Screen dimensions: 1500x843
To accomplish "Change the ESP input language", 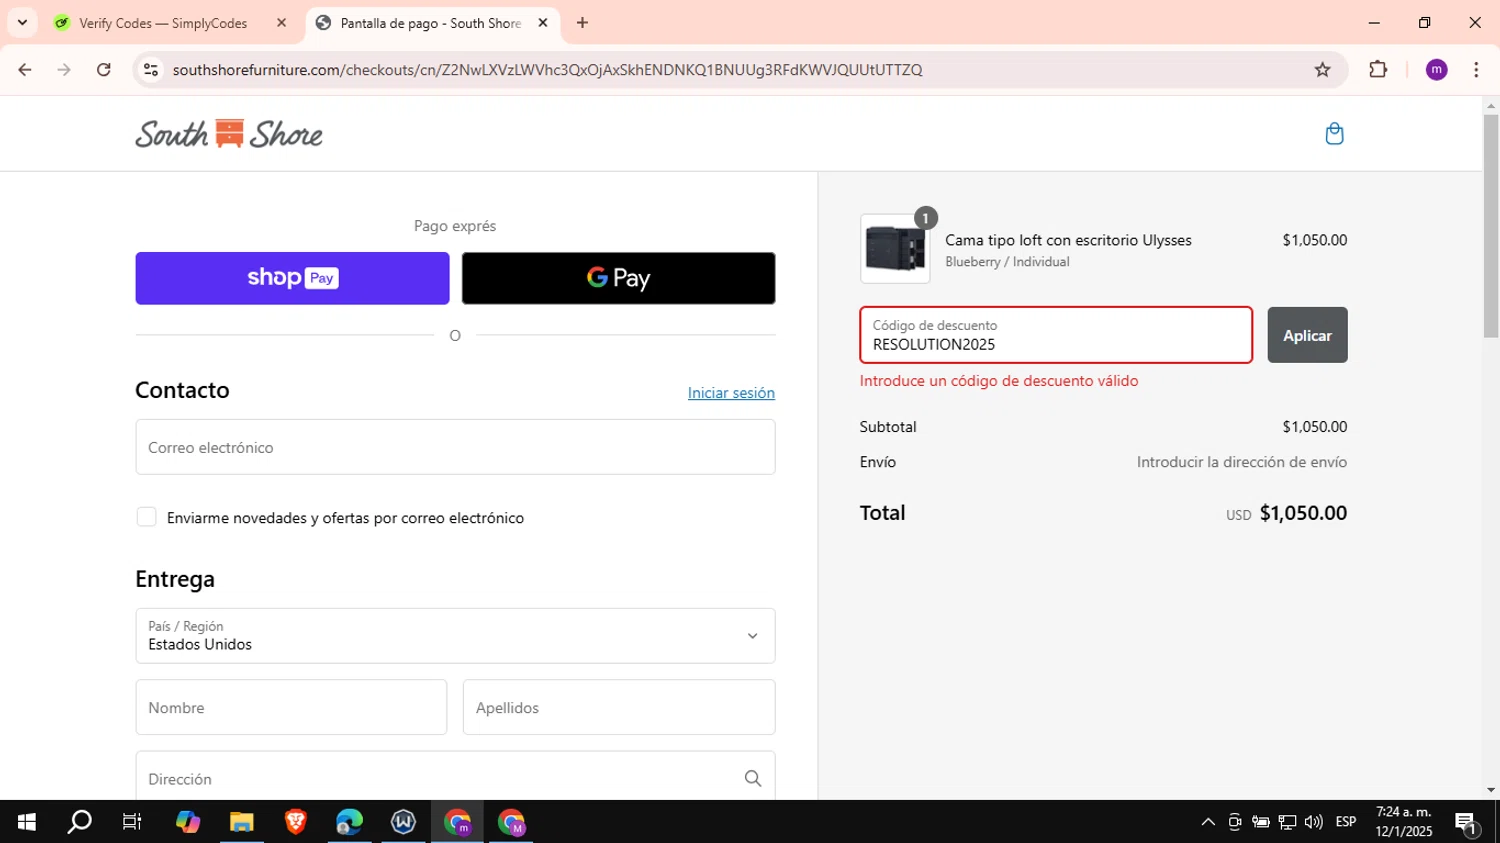I will (1346, 822).
